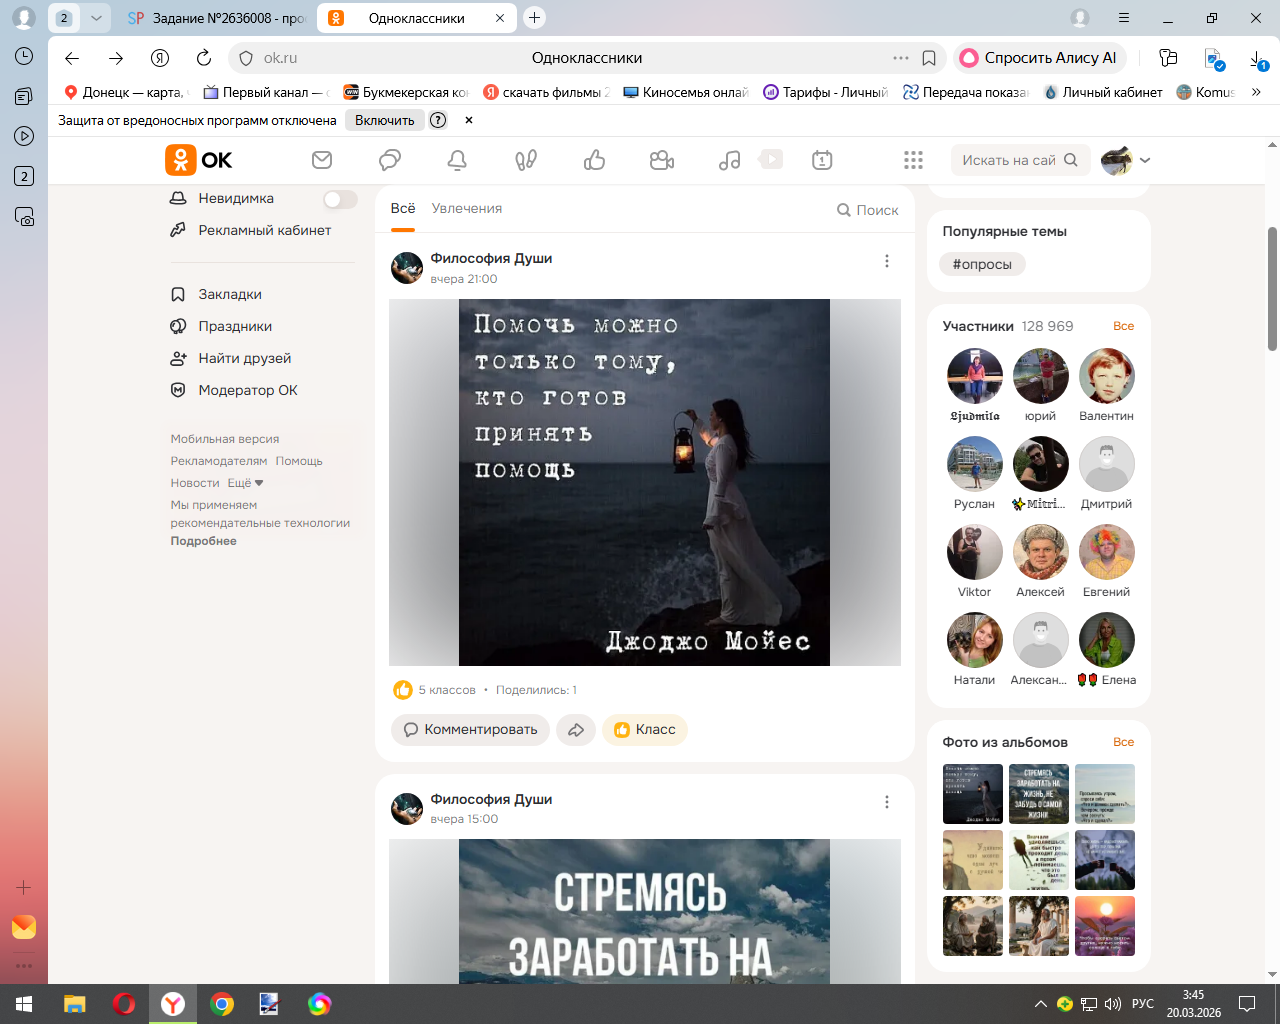Open the video camera icon in header

pyautogui.click(x=662, y=160)
